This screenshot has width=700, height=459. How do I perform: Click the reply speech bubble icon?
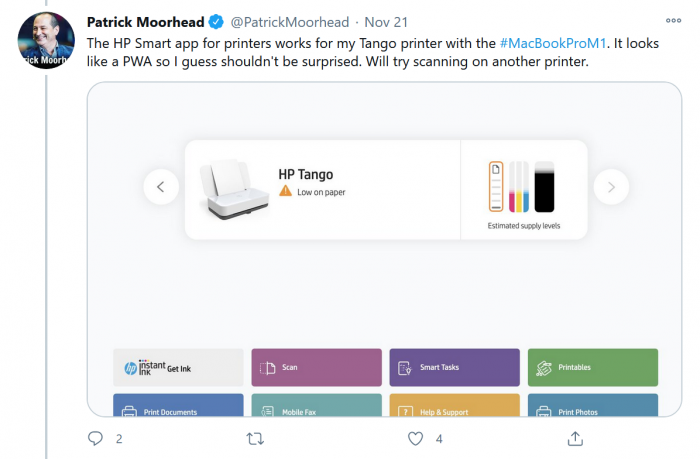pyautogui.click(x=96, y=438)
